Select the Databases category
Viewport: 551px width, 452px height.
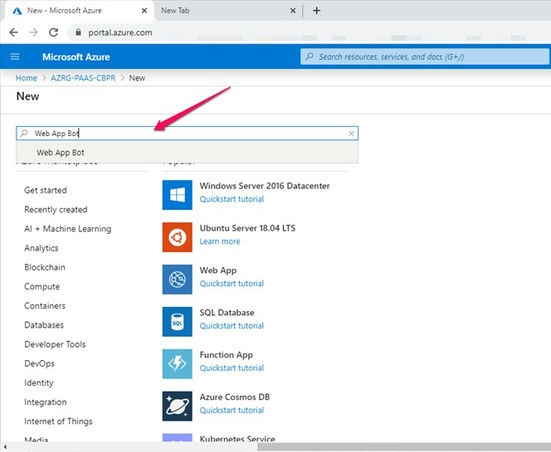[x=44, y=325]
